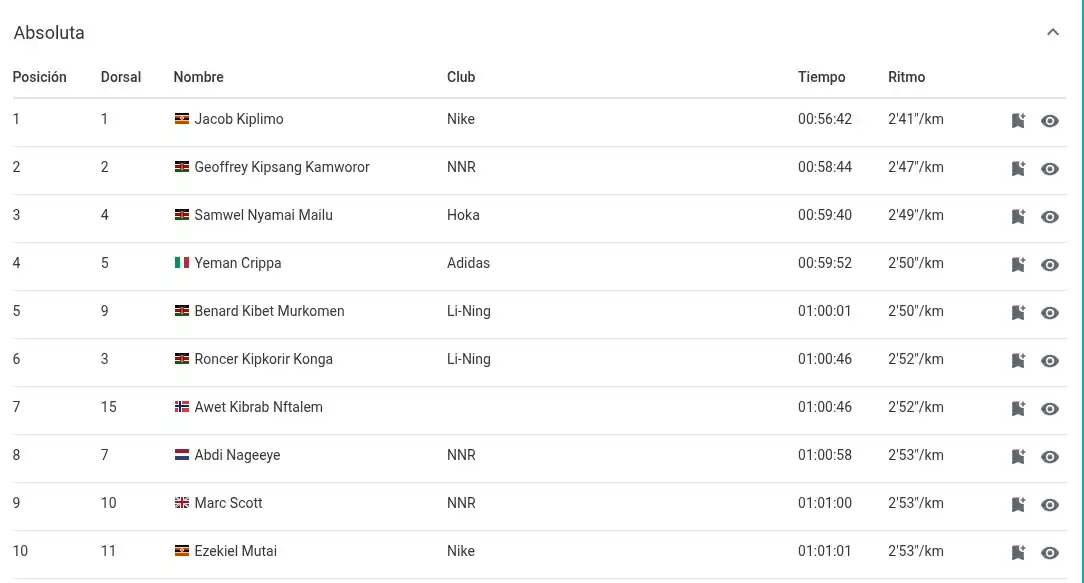
Task: Click the Club column header
Action: [x=461, y=77]
